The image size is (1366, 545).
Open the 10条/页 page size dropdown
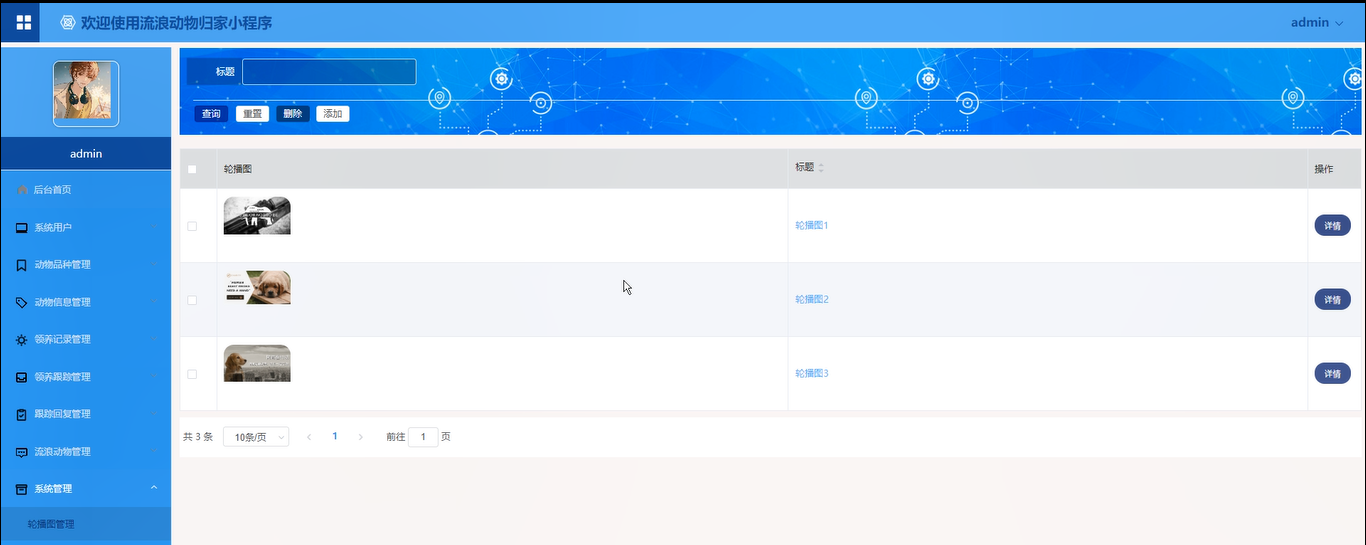(x=256, y=437)
